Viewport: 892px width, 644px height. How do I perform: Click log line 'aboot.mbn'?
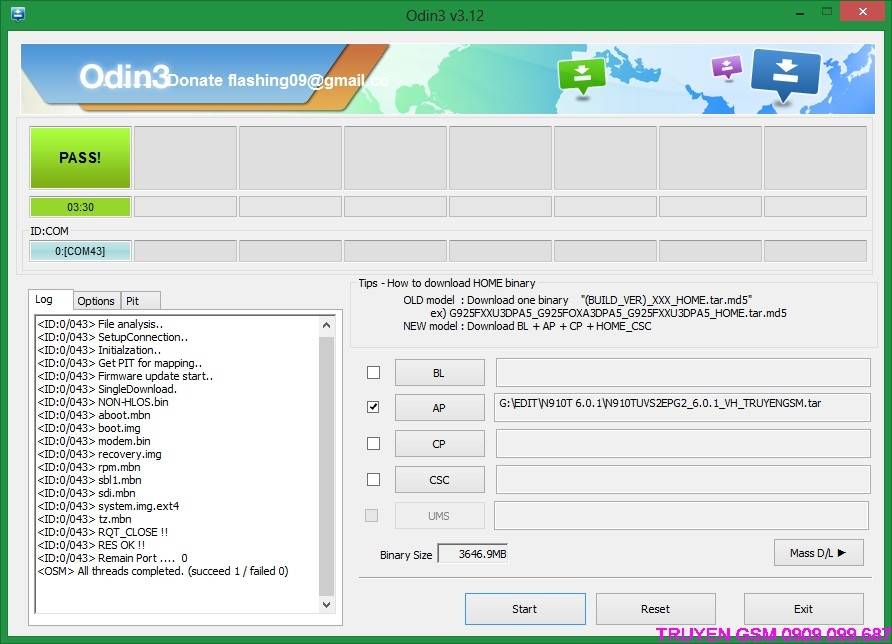pos(94,415)
